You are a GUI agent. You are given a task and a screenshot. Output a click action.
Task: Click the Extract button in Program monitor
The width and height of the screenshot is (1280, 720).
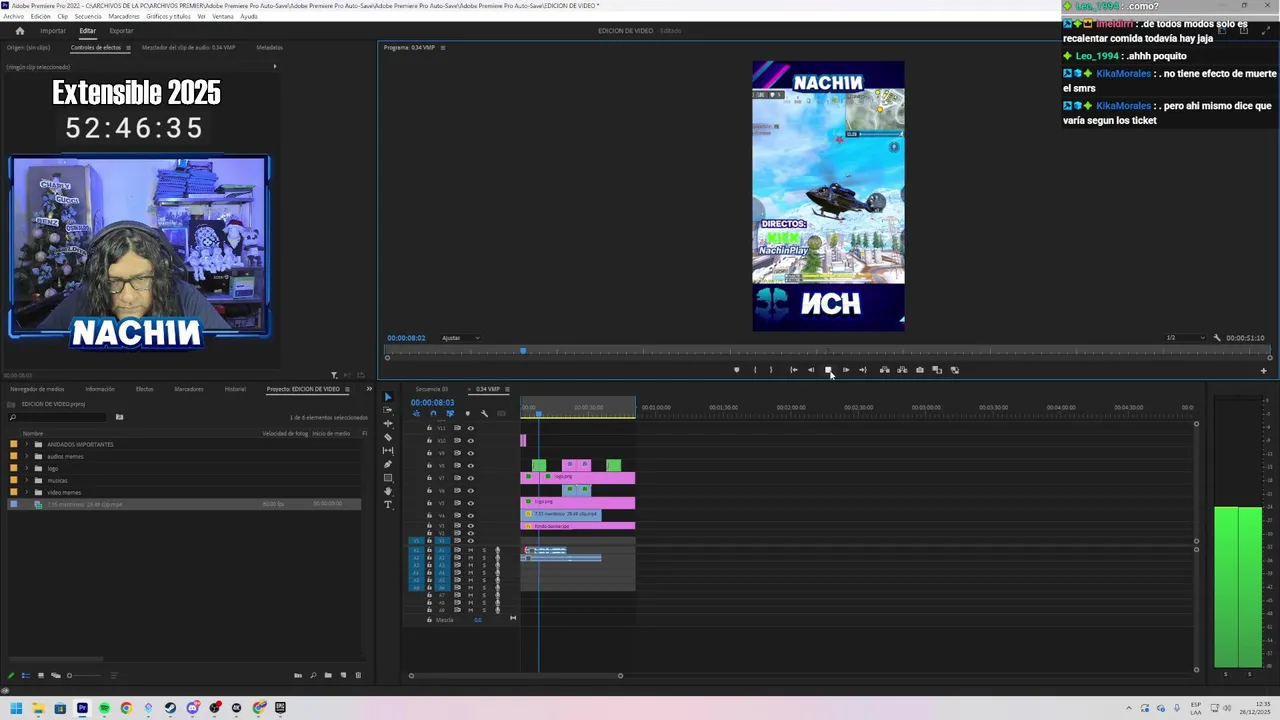(x=902, y=370)
